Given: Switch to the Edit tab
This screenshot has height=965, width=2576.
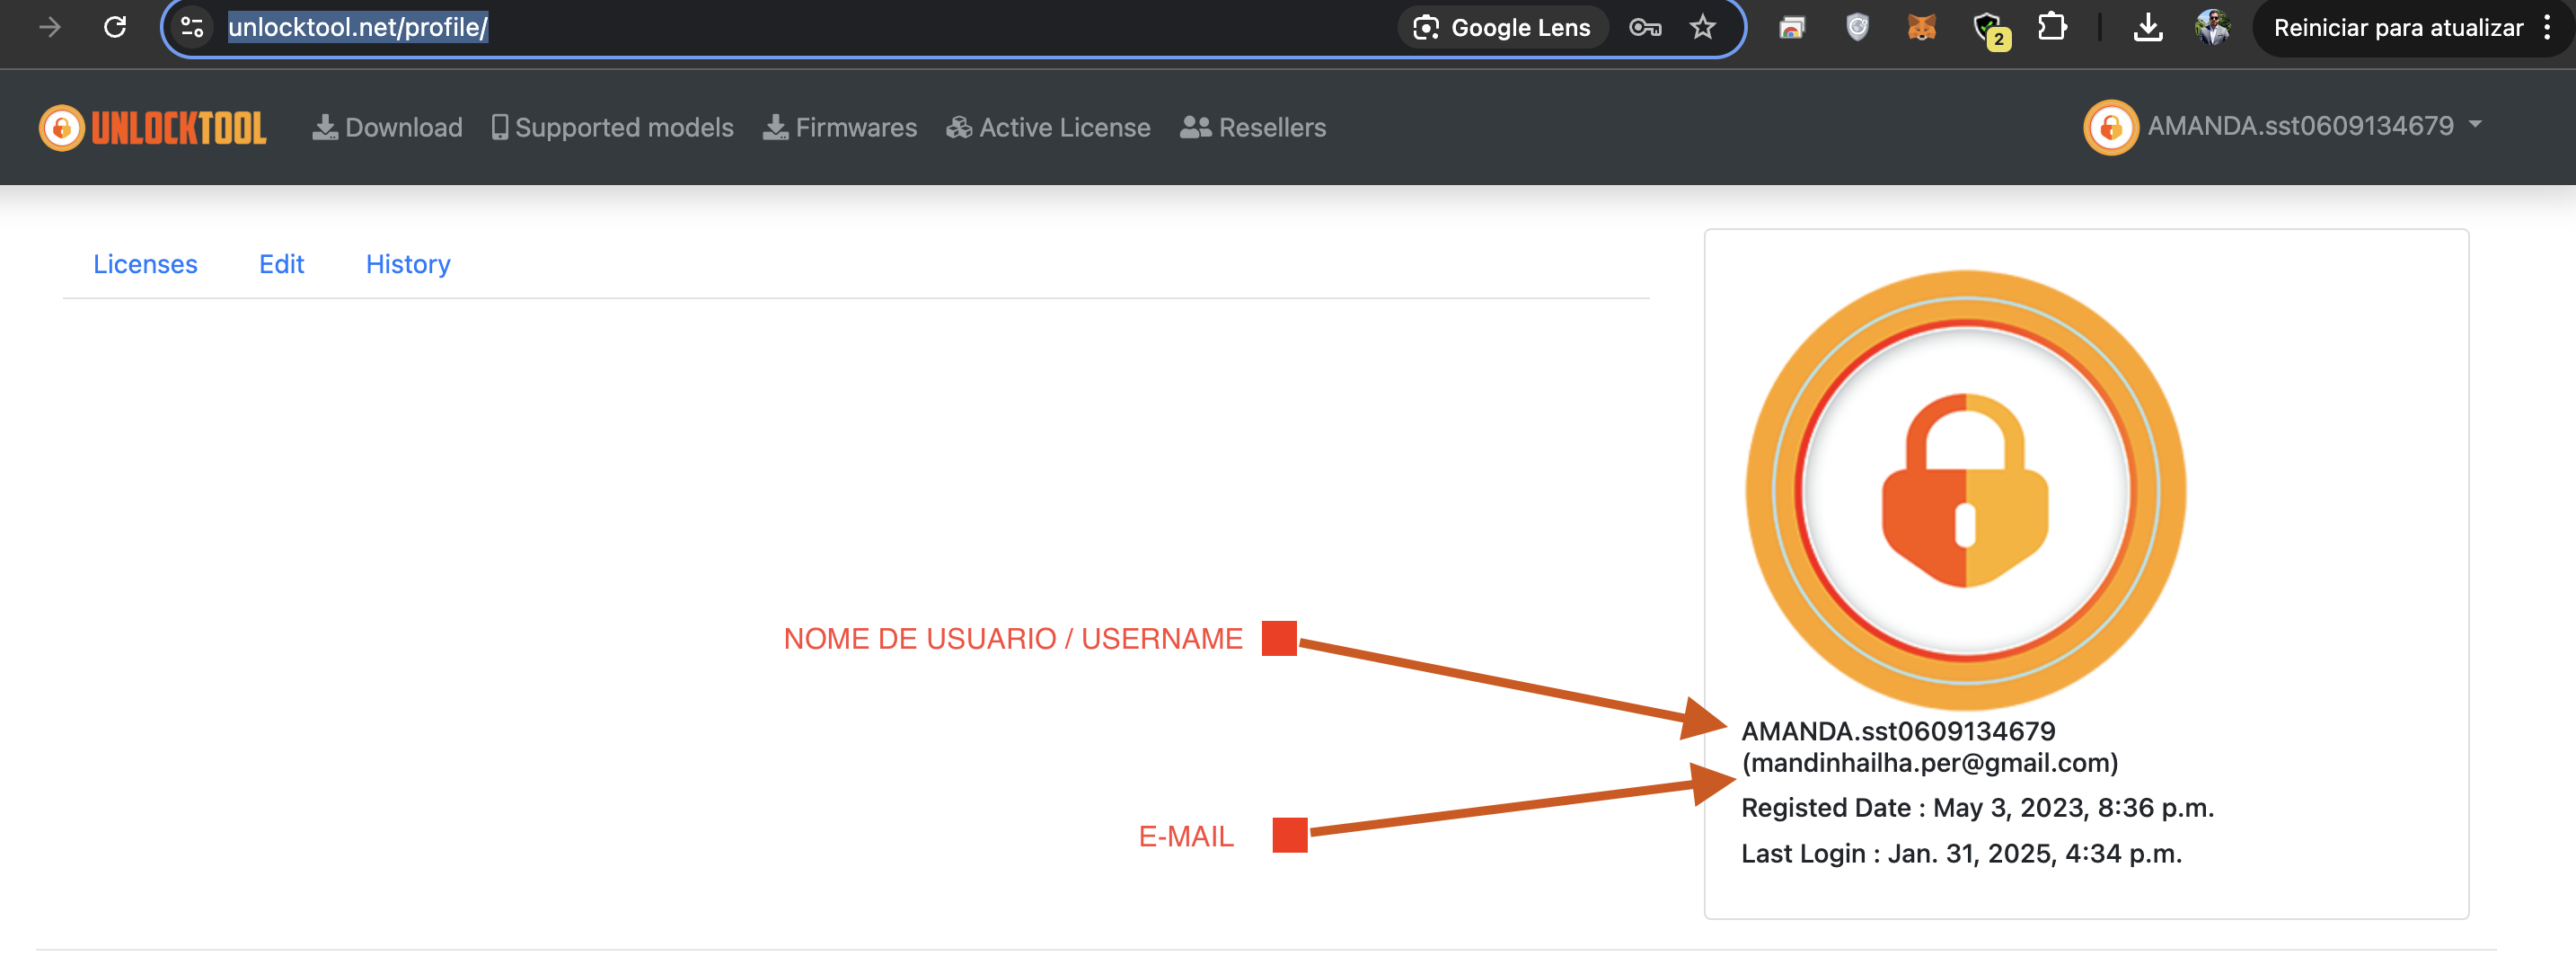Looking at the screenshot, I should [281, 264].
